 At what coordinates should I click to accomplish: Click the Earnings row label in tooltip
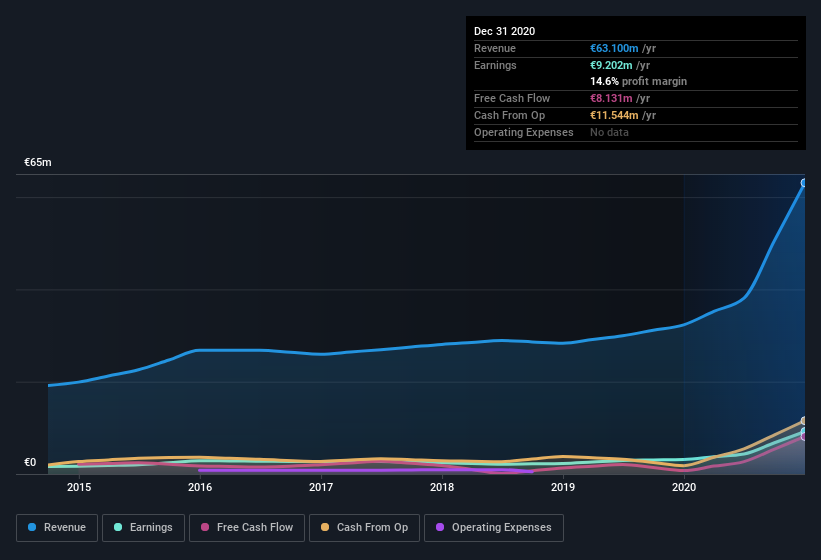click(x=495, y=65)
